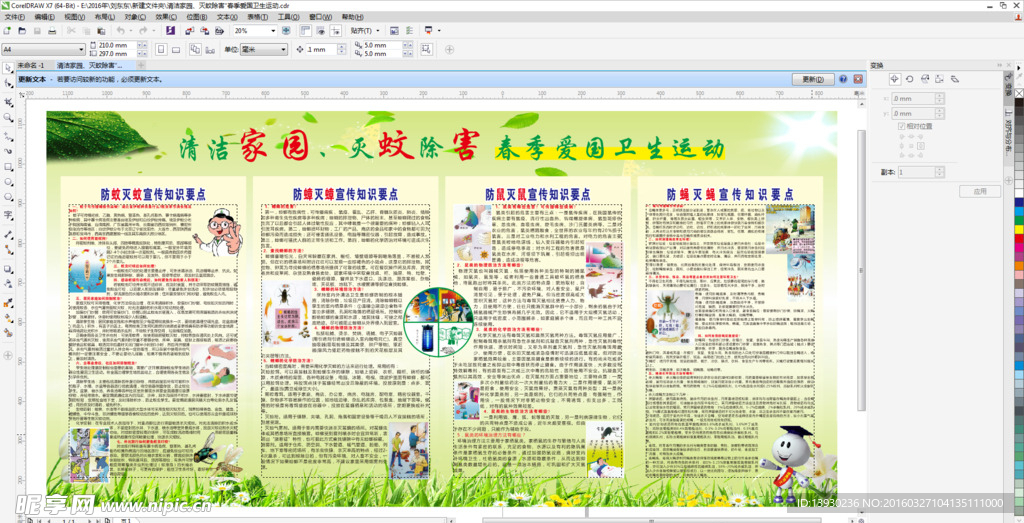Expand the A4 page size dropdown
Screen dimensions: 1024x523
pyautogui.click(x=79, y=49)
